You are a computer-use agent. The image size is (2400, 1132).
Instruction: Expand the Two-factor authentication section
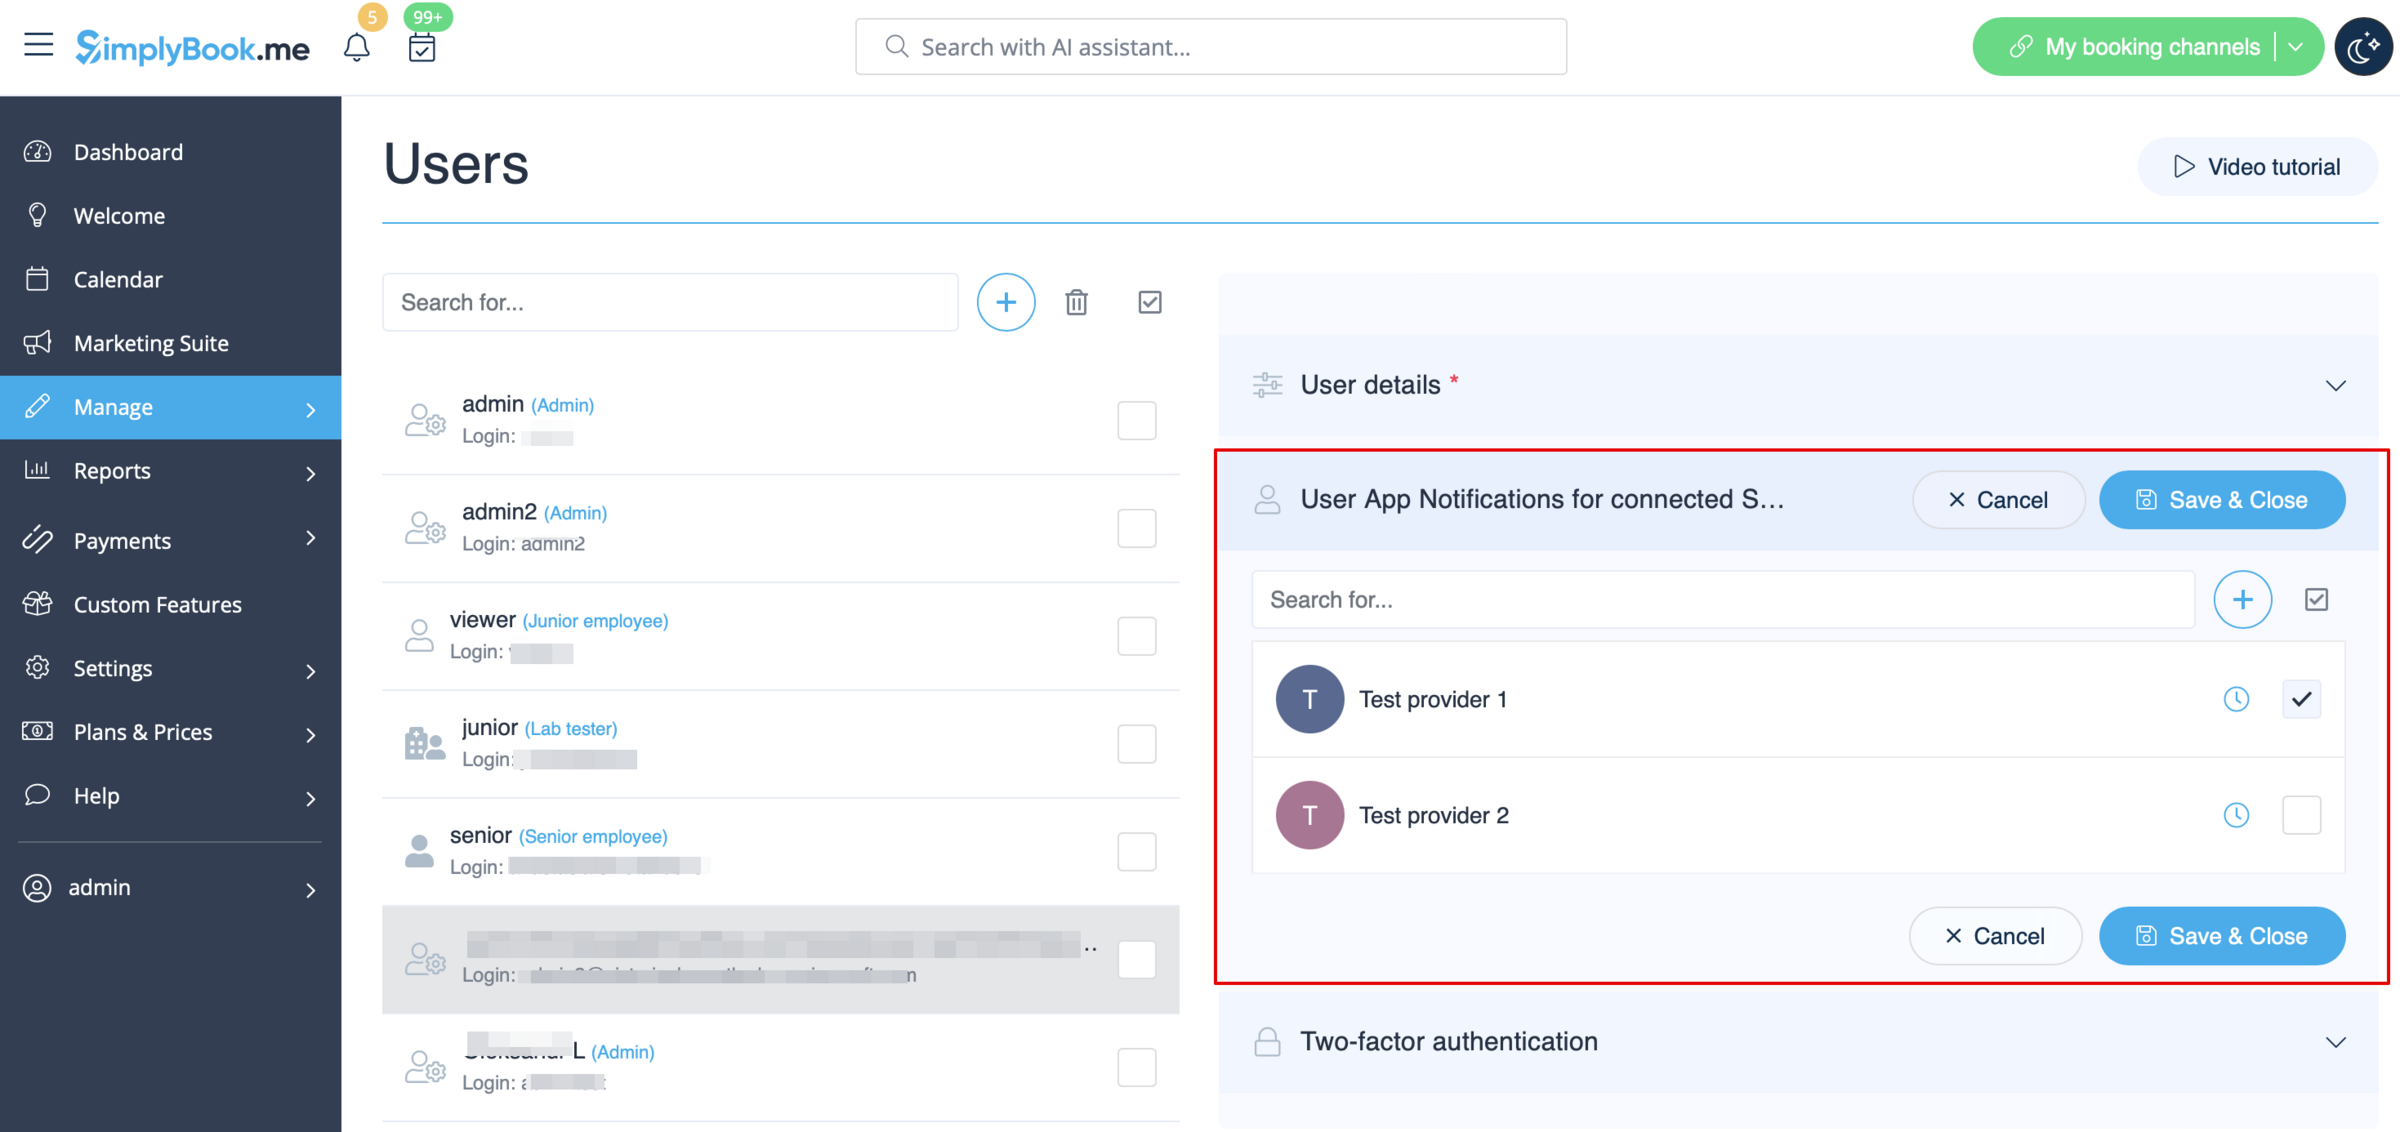pos(2337,1041)
